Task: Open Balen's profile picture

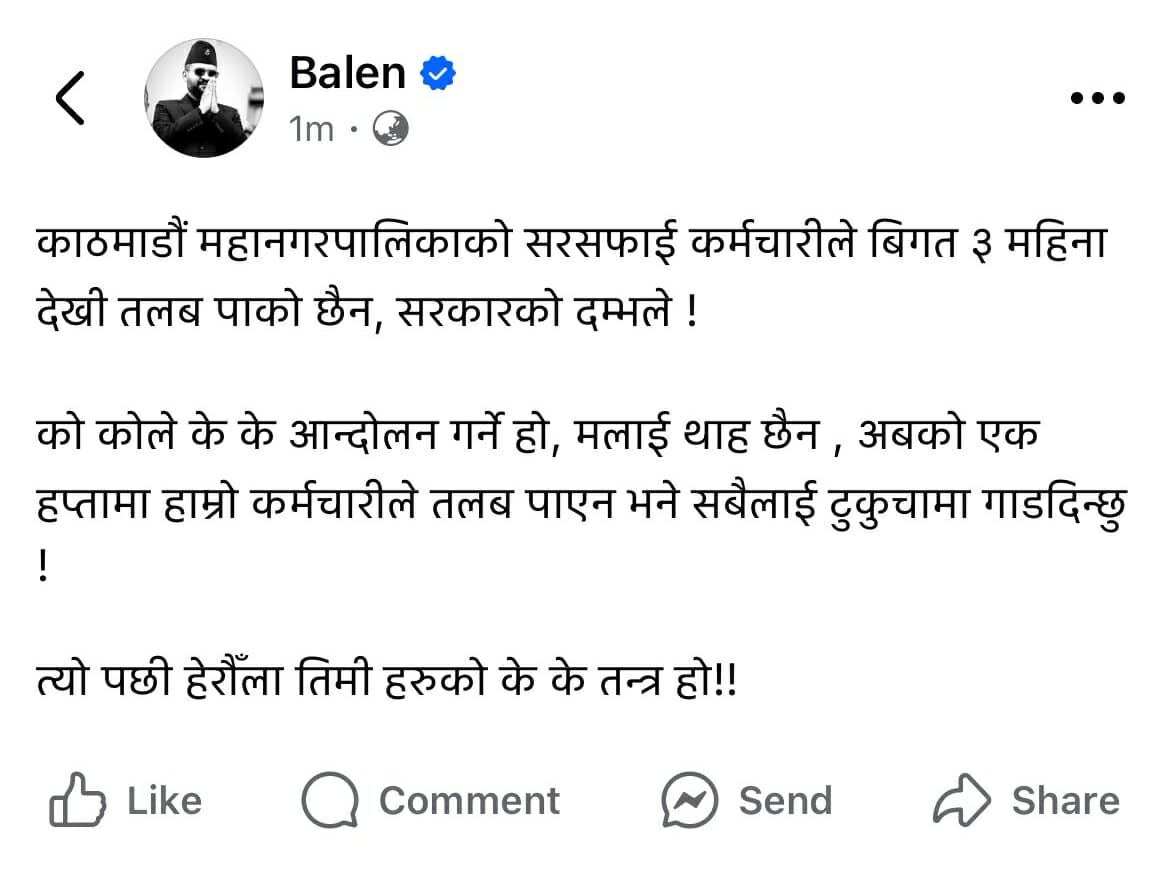Action: 205,98
